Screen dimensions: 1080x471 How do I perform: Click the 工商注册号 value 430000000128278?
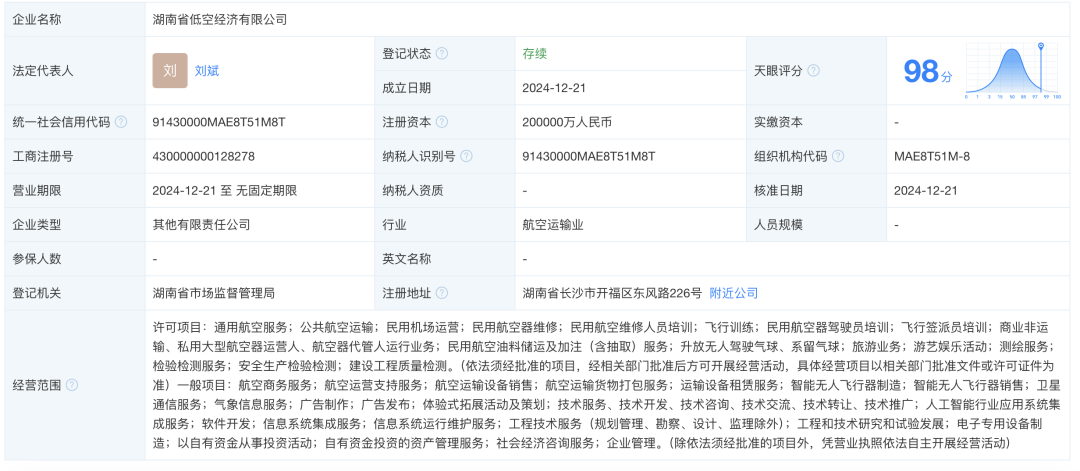tap(203, 156)
